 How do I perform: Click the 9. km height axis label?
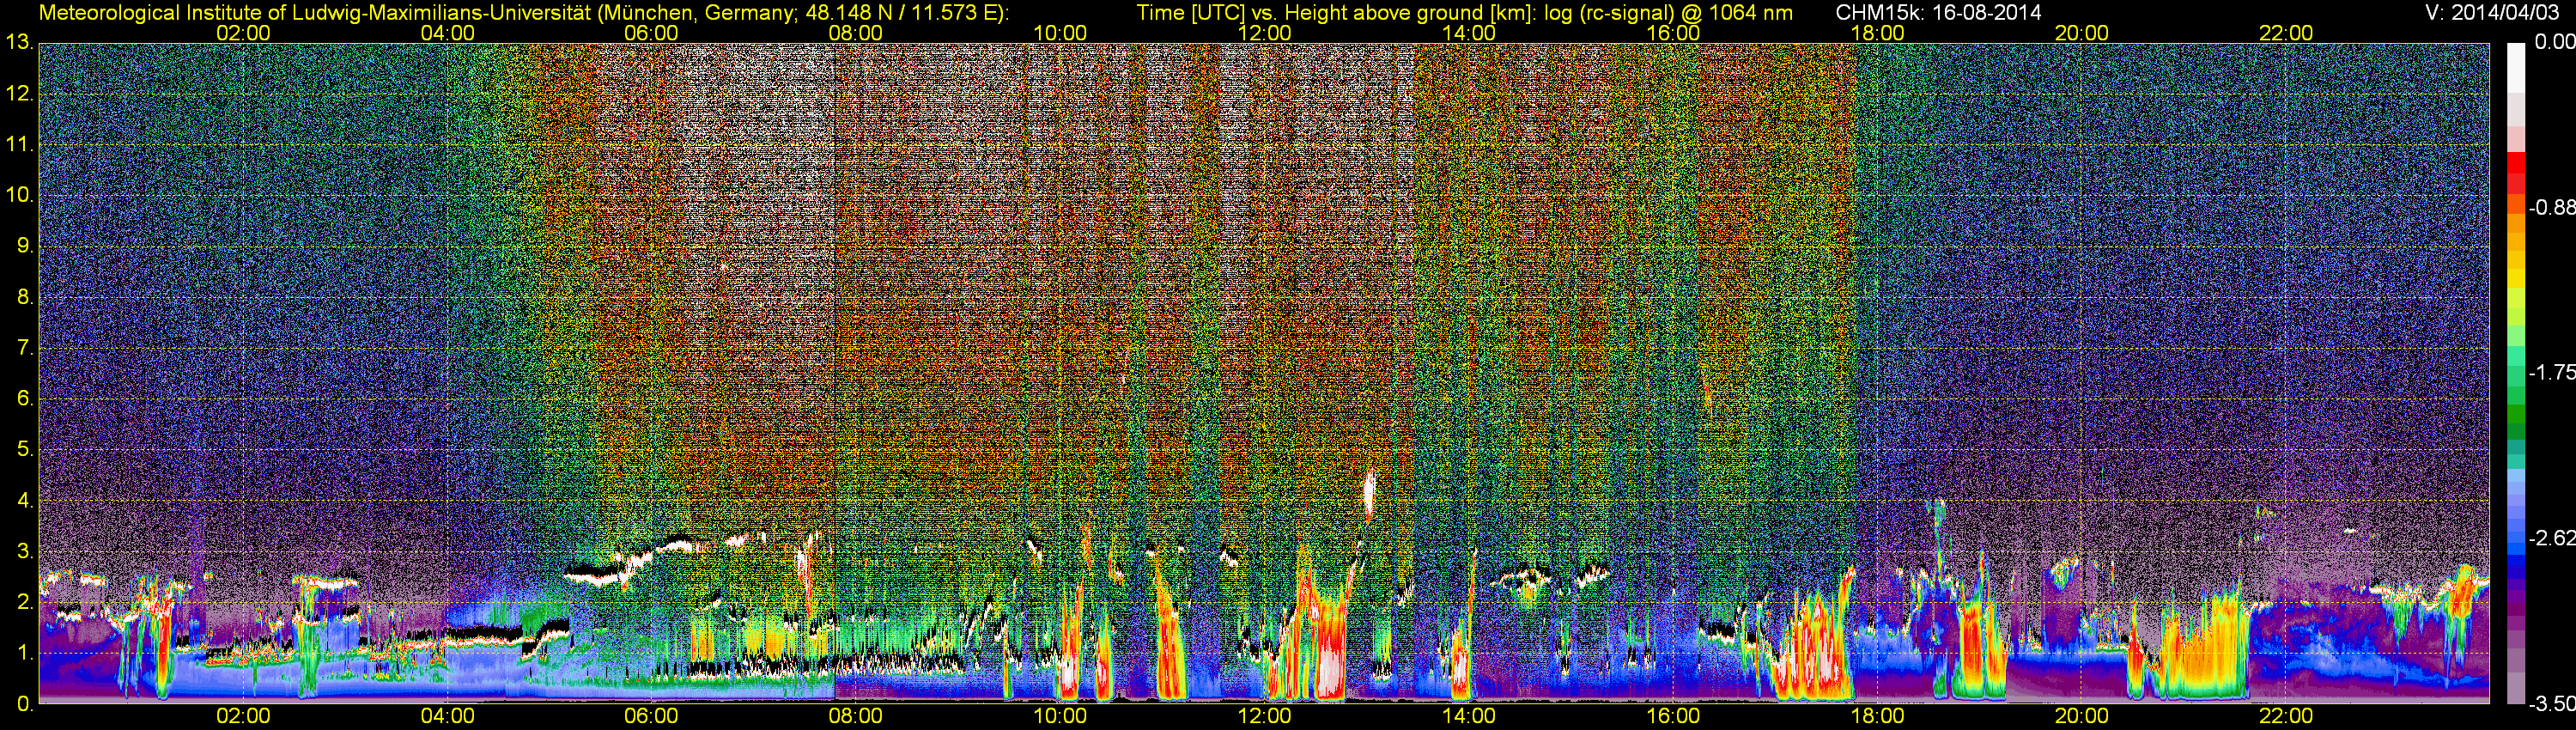tap(25, 246)
